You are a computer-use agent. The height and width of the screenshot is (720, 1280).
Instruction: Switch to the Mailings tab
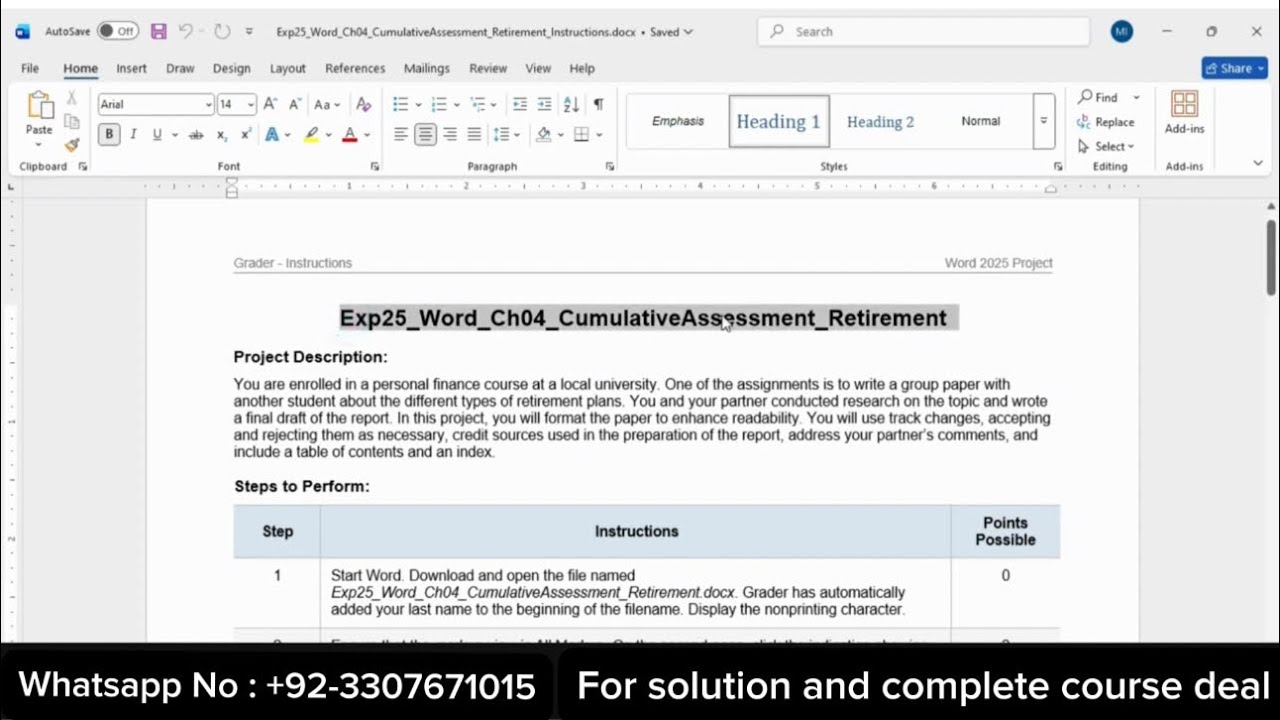pos(427,68)
